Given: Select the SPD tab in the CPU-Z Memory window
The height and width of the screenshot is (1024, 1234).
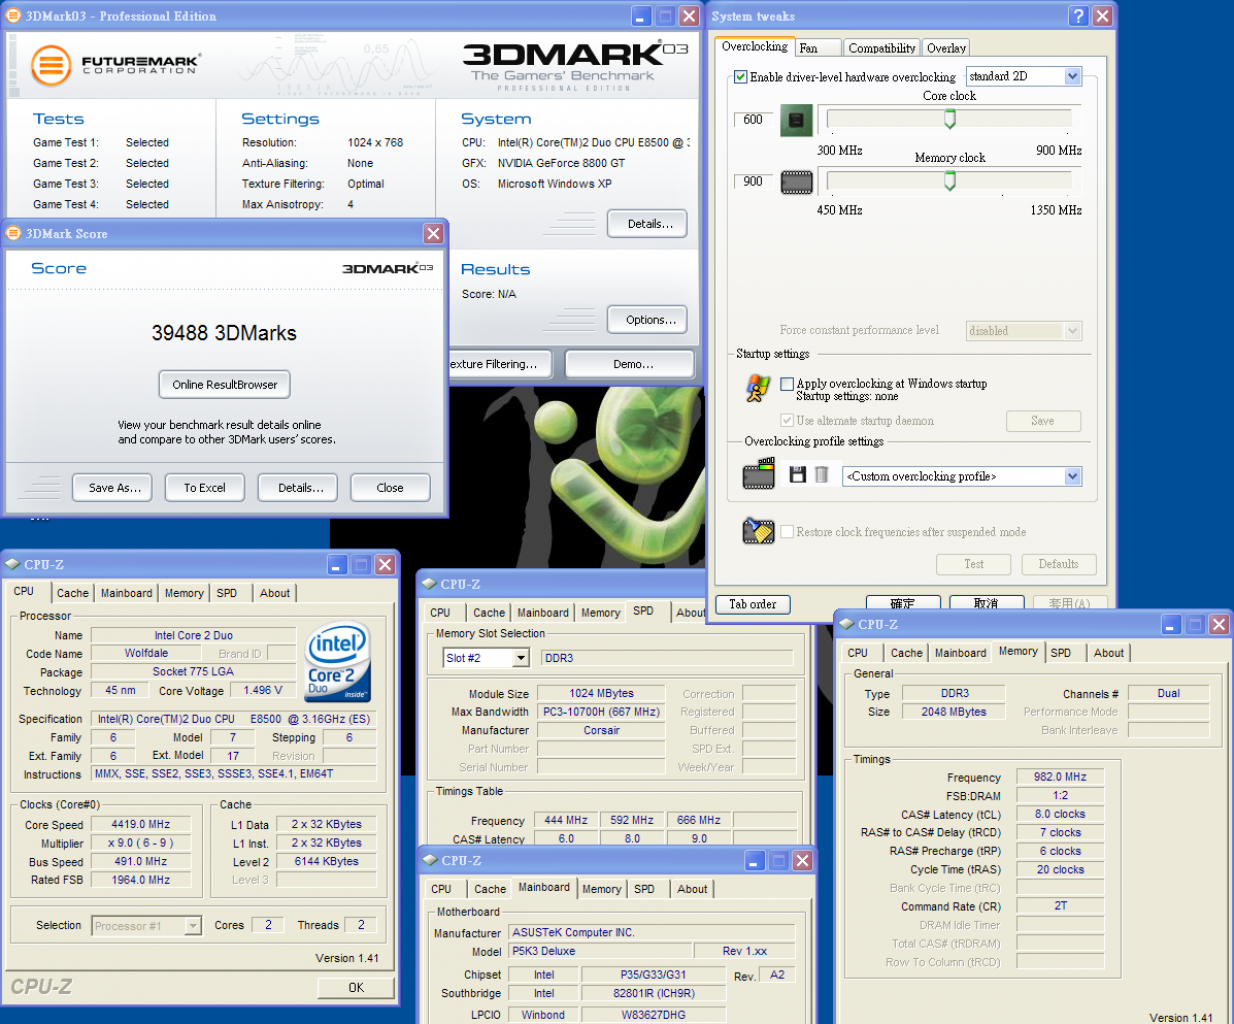Looking at the screenshot, I should pyautogui.click(x=1061, y=653).
